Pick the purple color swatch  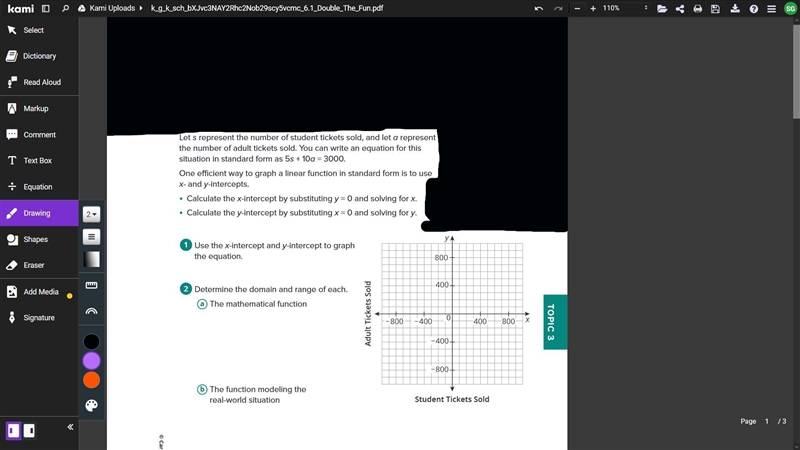91,361
